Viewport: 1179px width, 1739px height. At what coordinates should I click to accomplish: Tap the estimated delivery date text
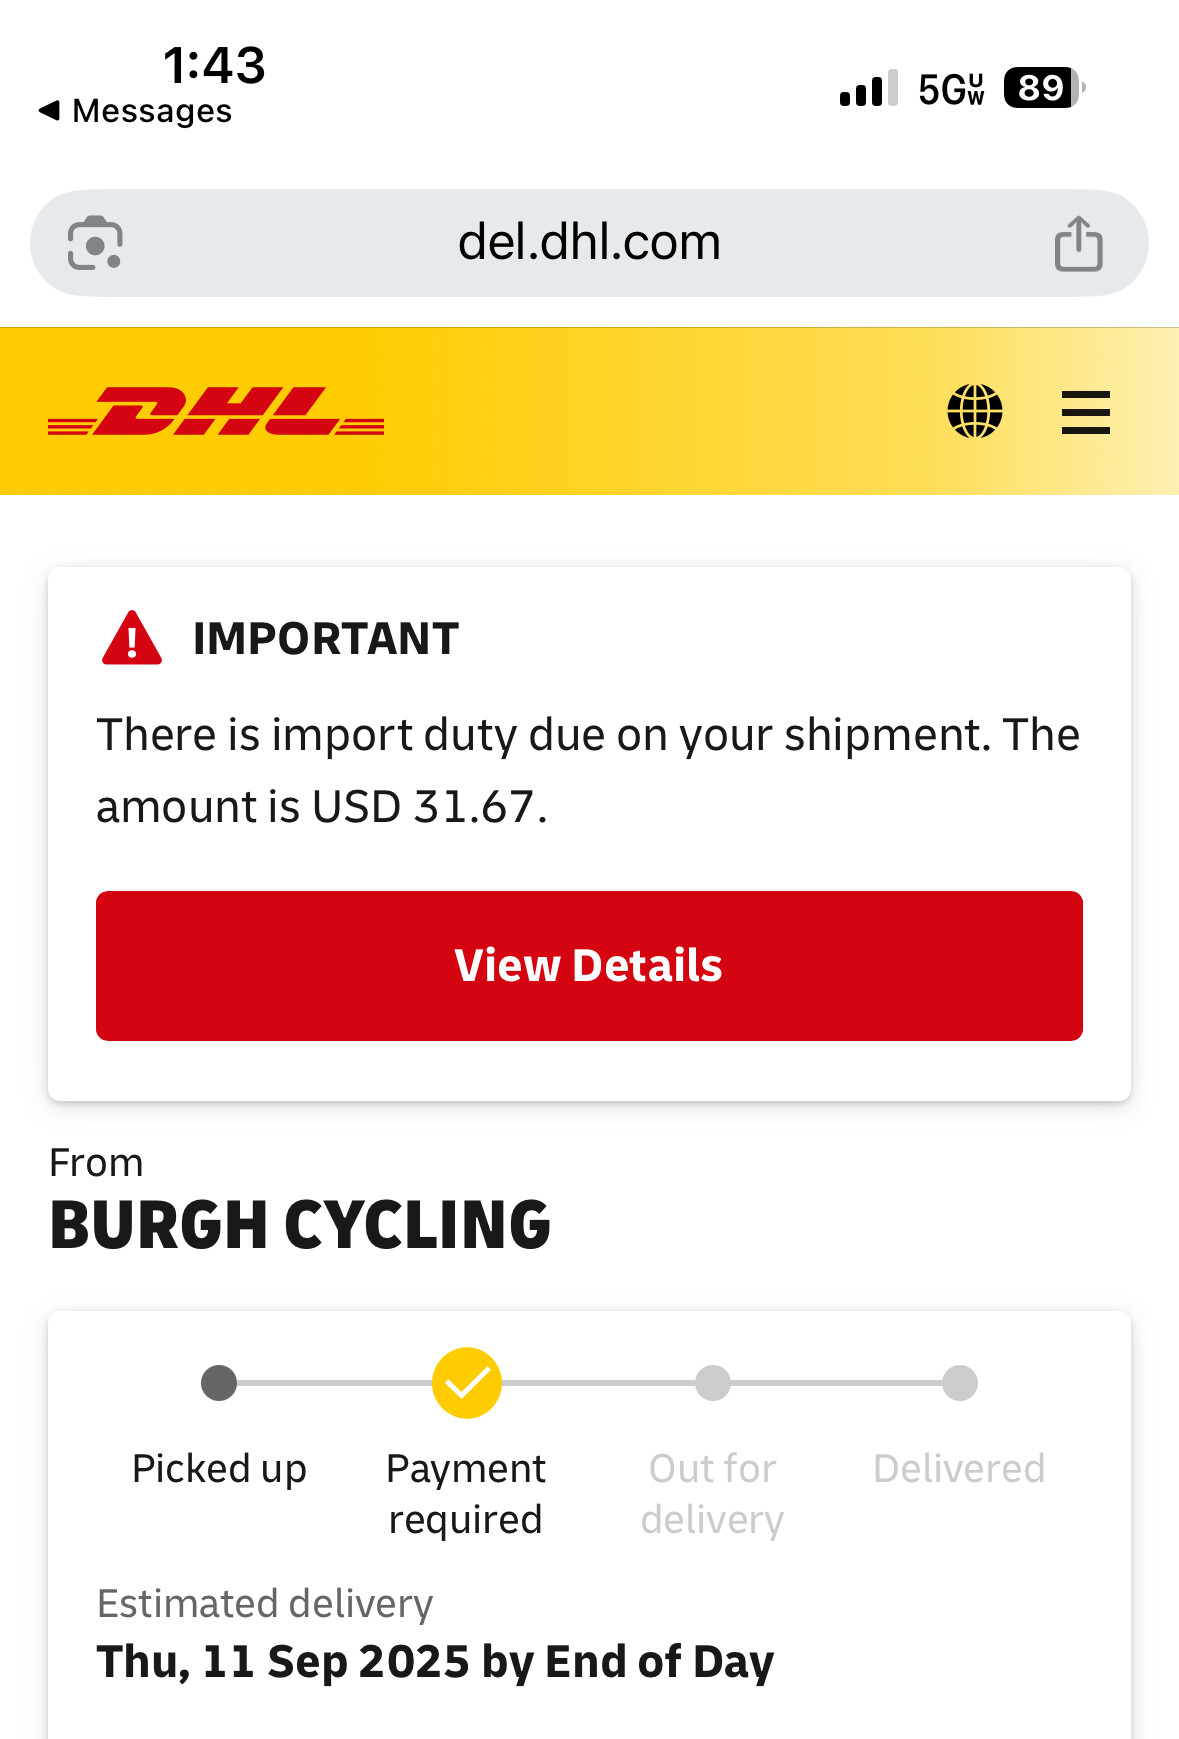tap(435, 1662)
